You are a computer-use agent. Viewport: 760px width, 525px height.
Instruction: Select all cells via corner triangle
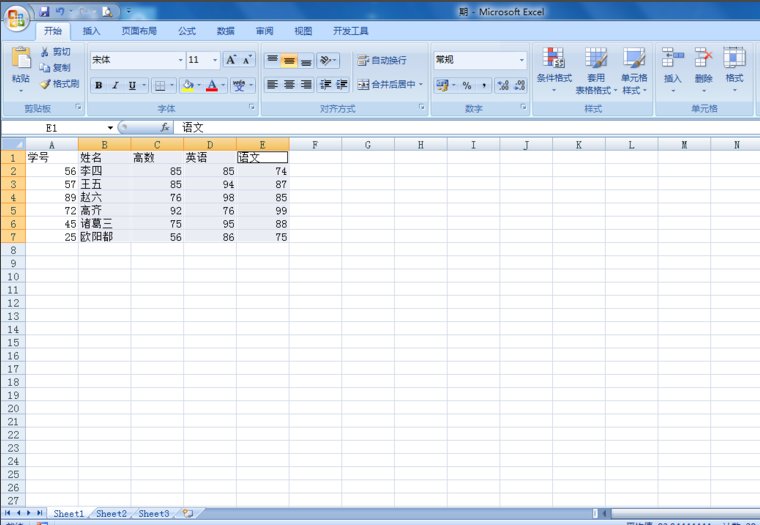point(14,144)
